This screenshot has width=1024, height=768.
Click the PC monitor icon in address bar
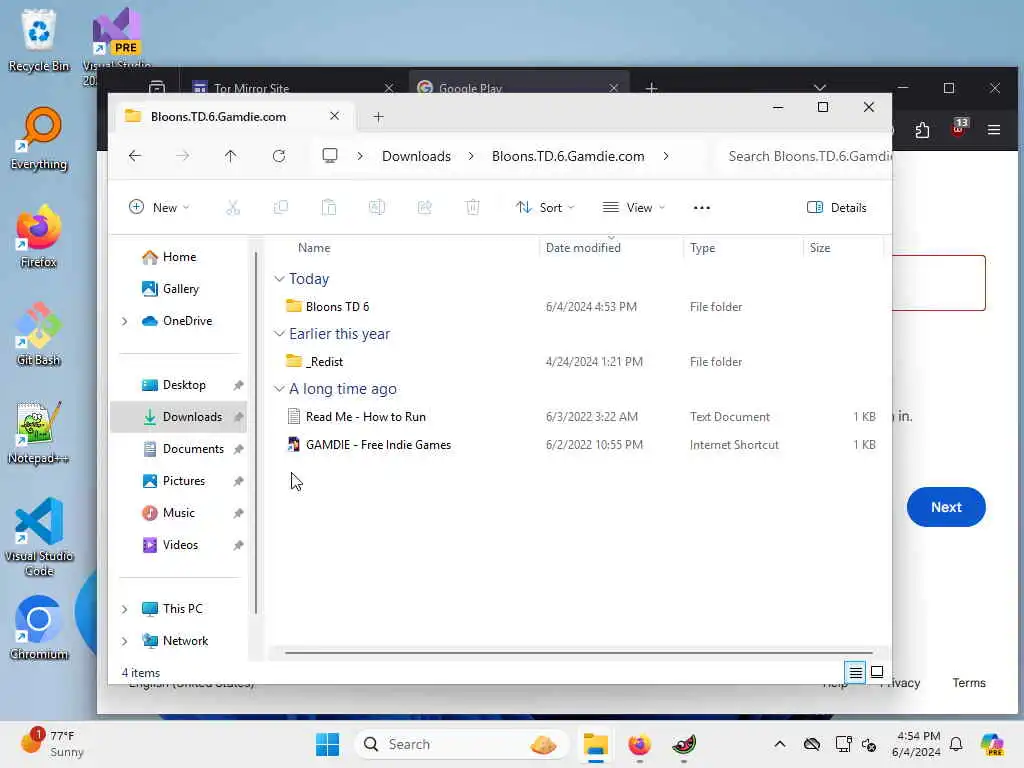pos(330,156)
